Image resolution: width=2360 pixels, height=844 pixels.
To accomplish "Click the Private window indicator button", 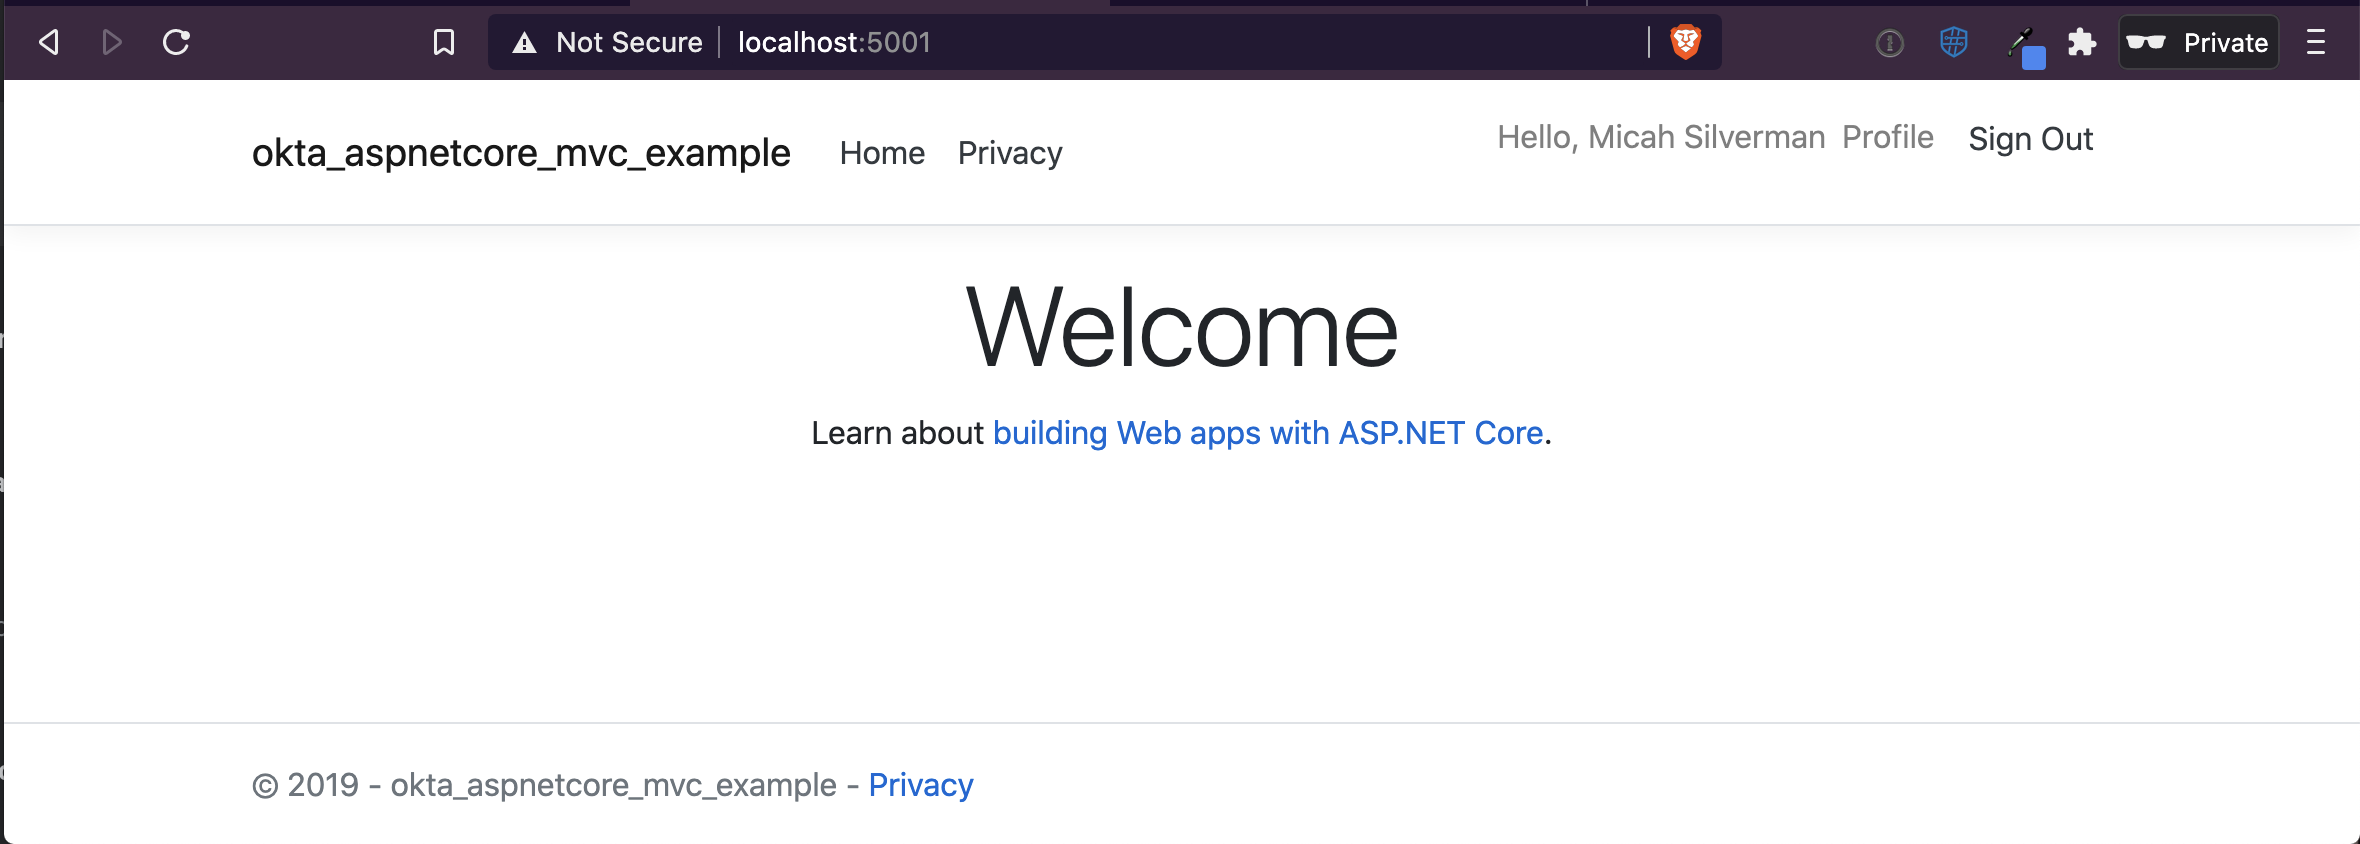I will pos(2198,42).
